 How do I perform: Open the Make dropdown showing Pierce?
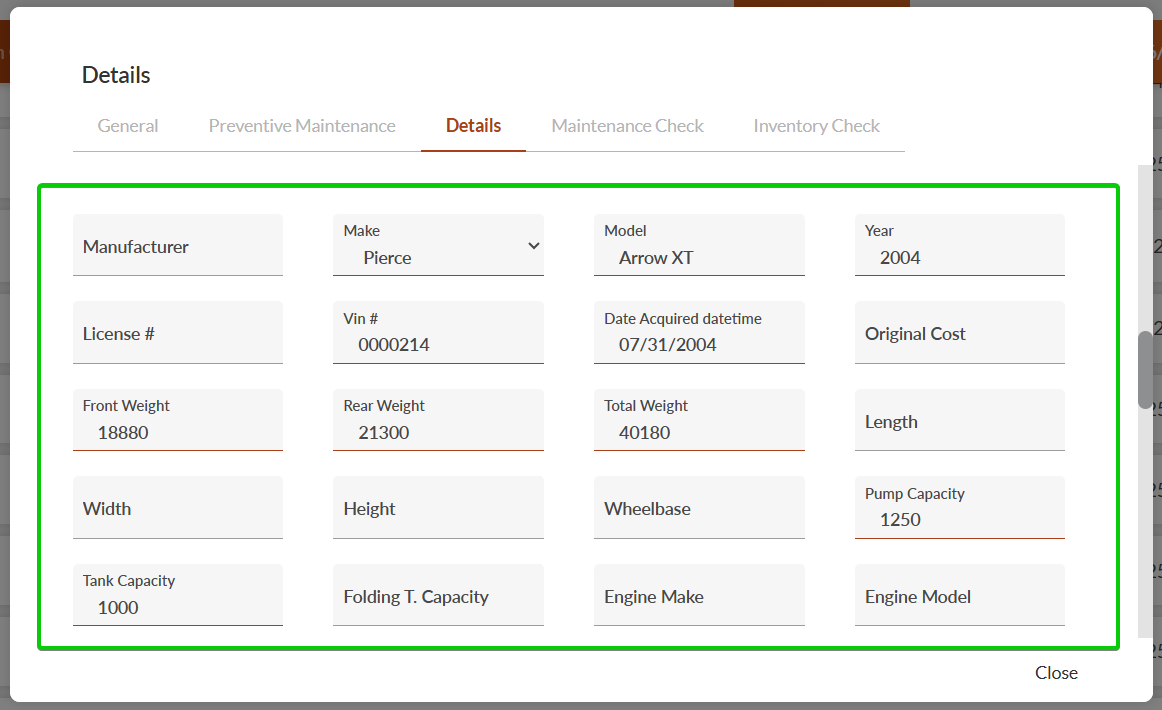pos(438,246)
